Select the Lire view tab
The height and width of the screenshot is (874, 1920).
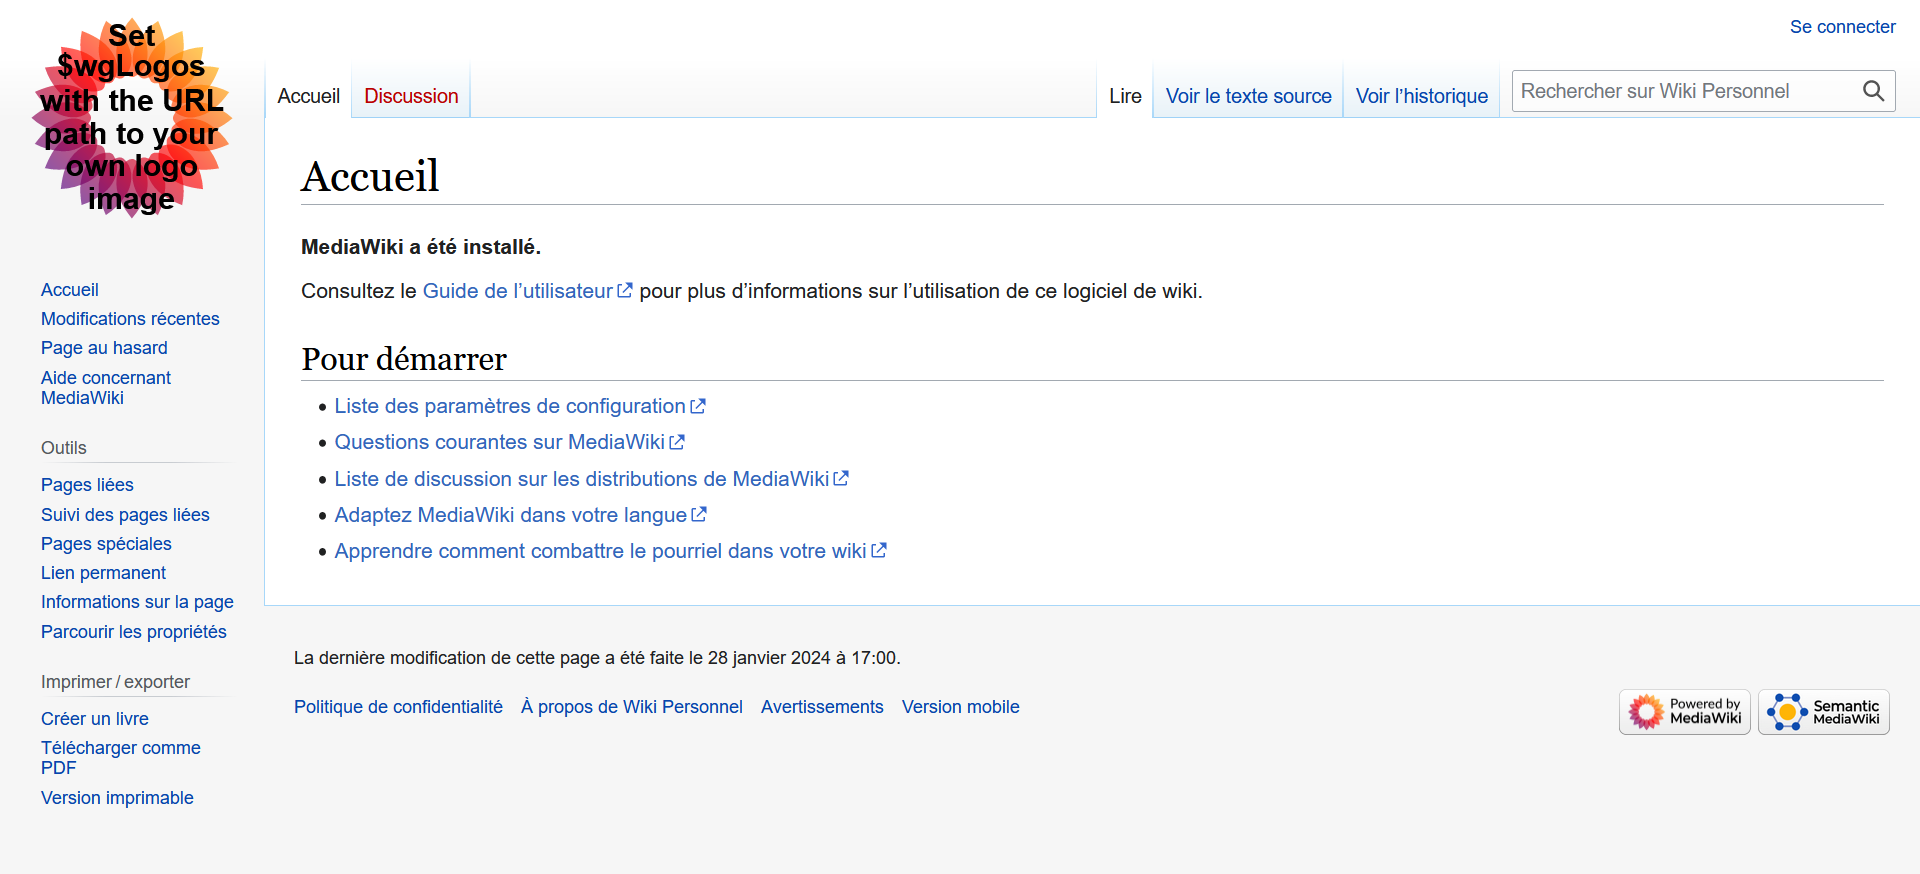click(x=1125, y=96)
